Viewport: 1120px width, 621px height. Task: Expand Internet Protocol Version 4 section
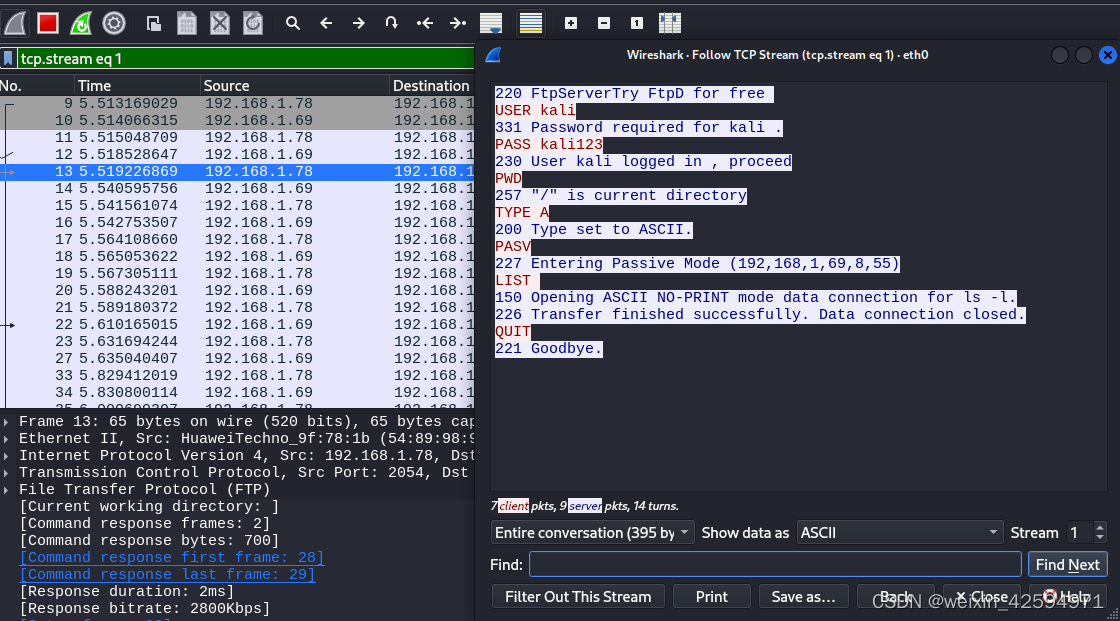coord(6,456)
